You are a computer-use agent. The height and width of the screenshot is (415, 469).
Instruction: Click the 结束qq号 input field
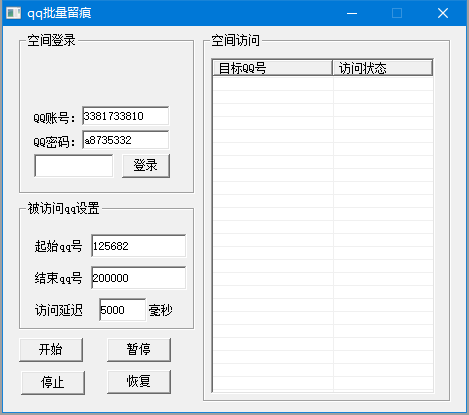(138, 278)
